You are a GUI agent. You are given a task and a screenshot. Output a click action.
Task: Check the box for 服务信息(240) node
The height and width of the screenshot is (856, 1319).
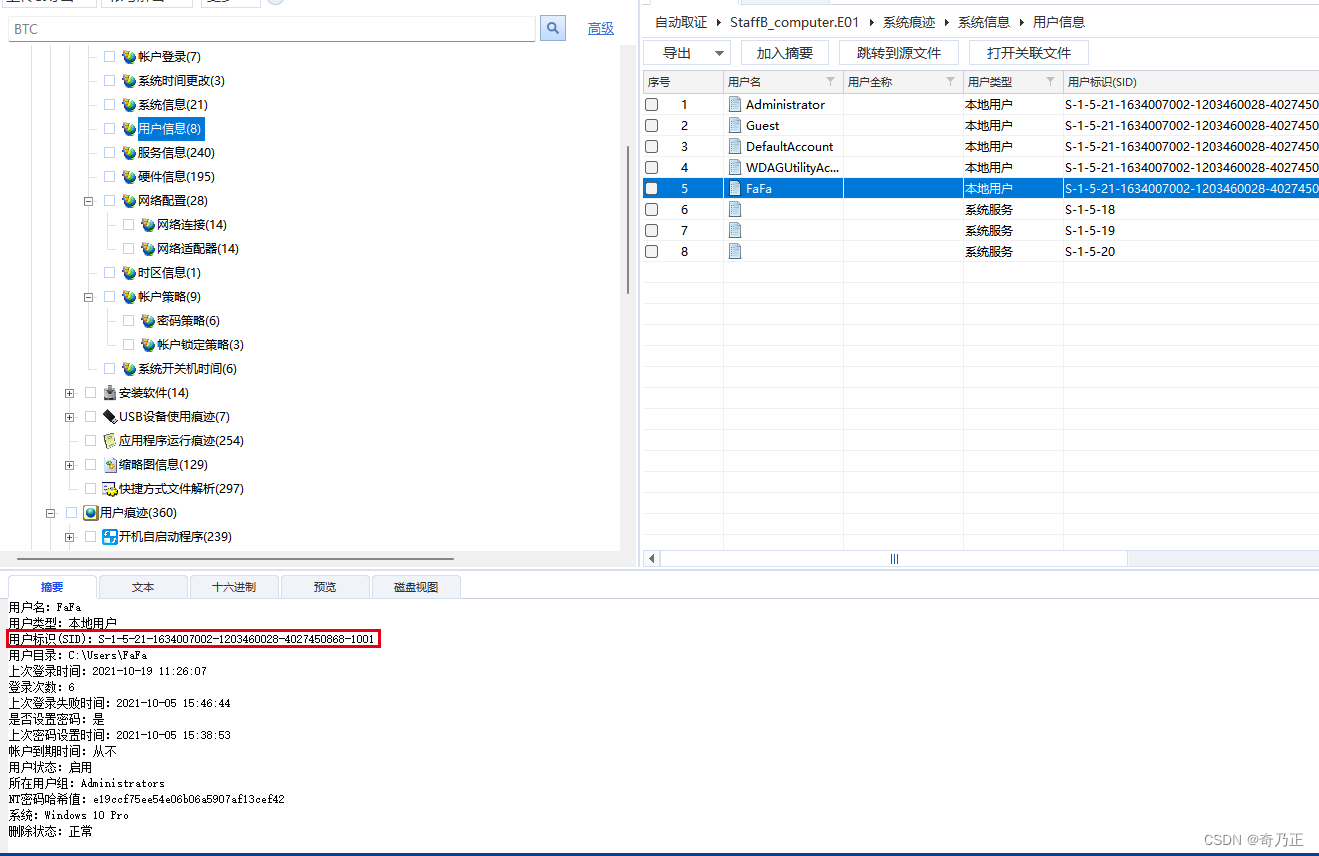[110, 153]
